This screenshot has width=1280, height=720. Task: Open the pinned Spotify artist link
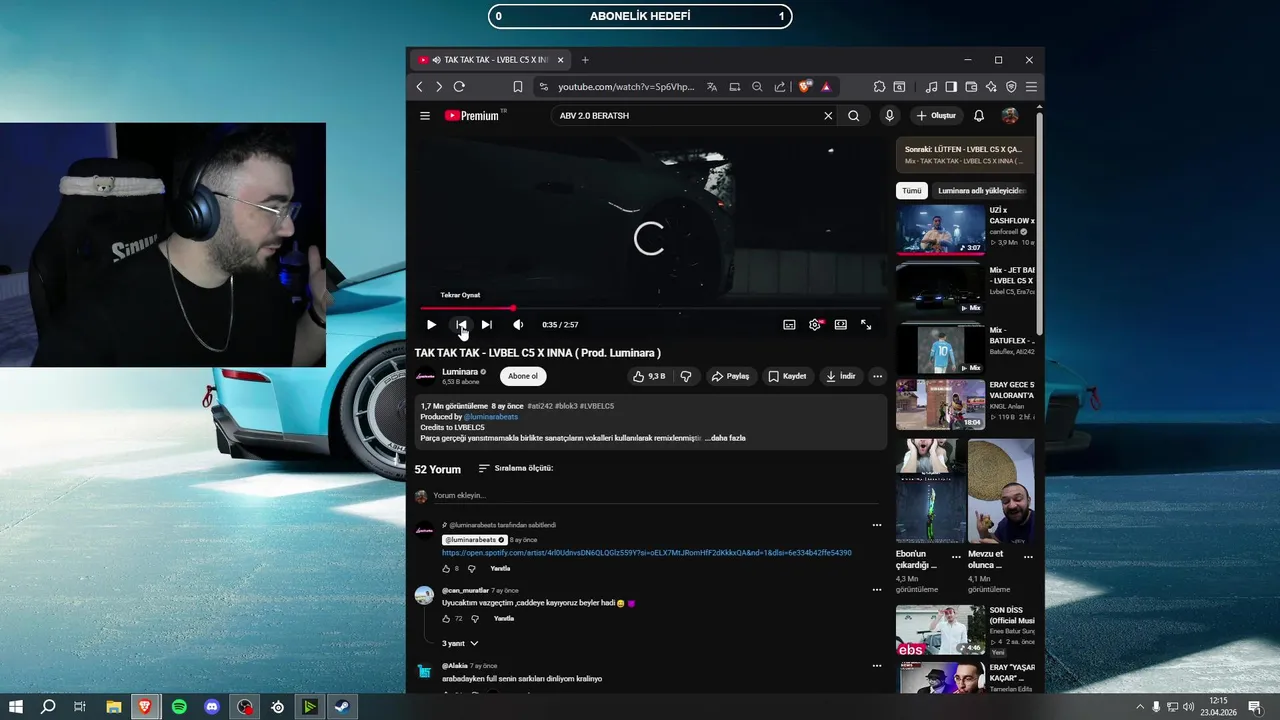point(647,553)
